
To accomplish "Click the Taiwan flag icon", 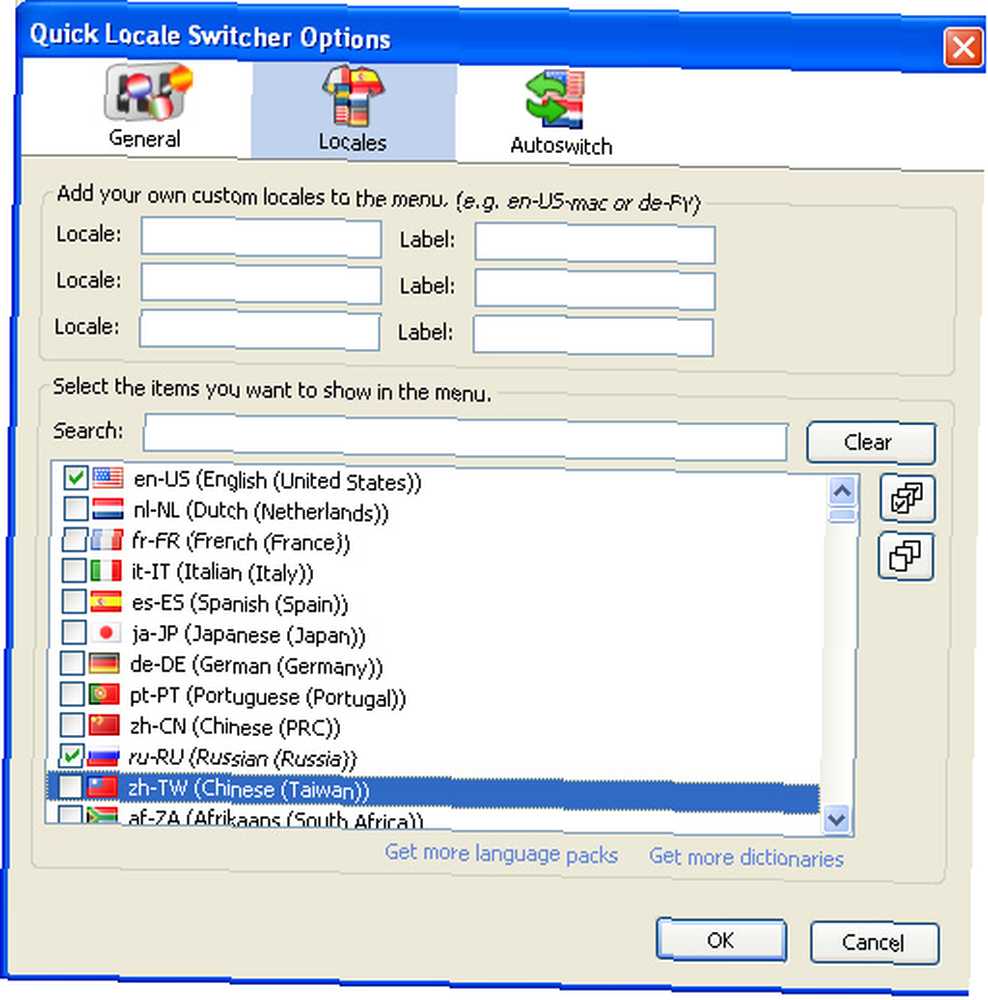I will [x=102, y=787].
